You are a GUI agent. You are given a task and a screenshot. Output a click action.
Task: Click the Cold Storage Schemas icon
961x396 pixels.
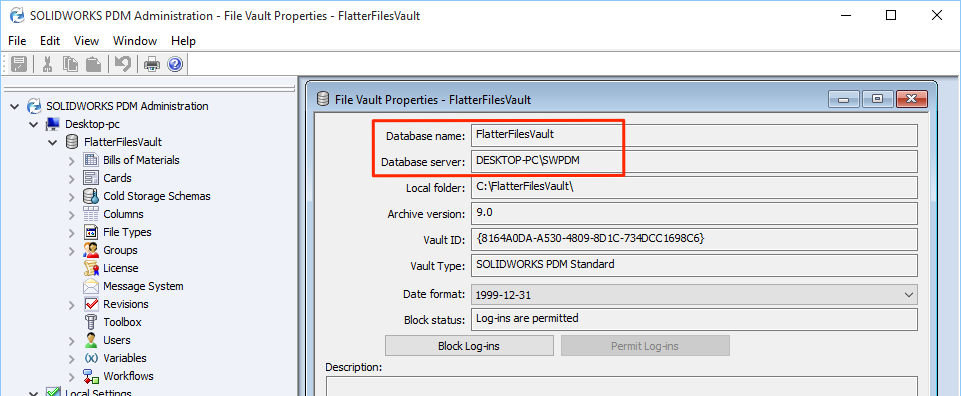91,196
